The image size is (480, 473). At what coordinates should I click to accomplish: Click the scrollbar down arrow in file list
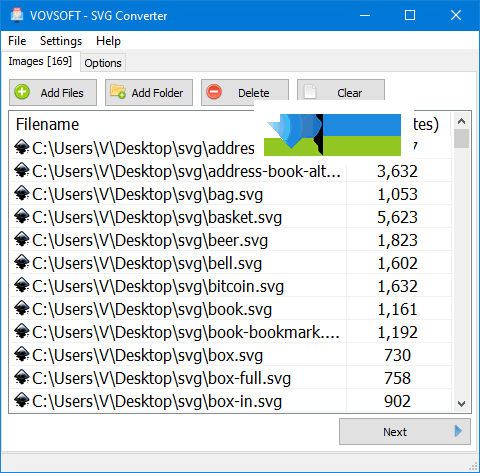click(461, 404)
